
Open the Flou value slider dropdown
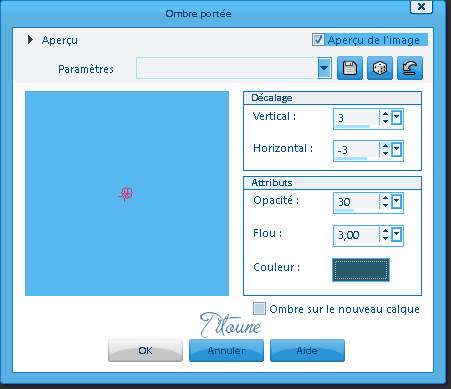(397, 235)
